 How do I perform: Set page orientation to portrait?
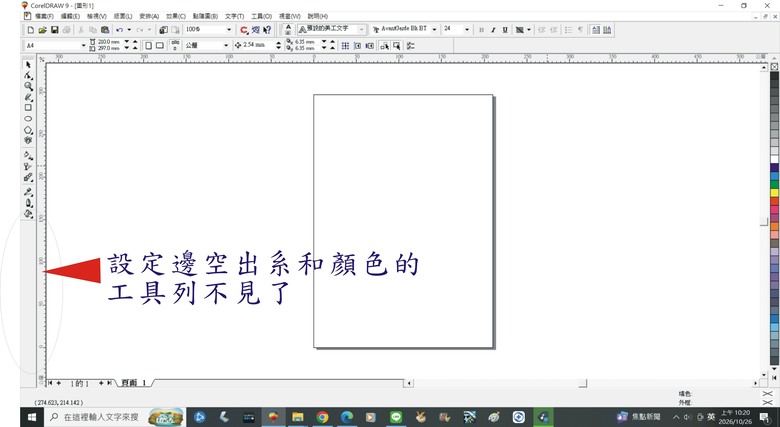coord(148,46)
